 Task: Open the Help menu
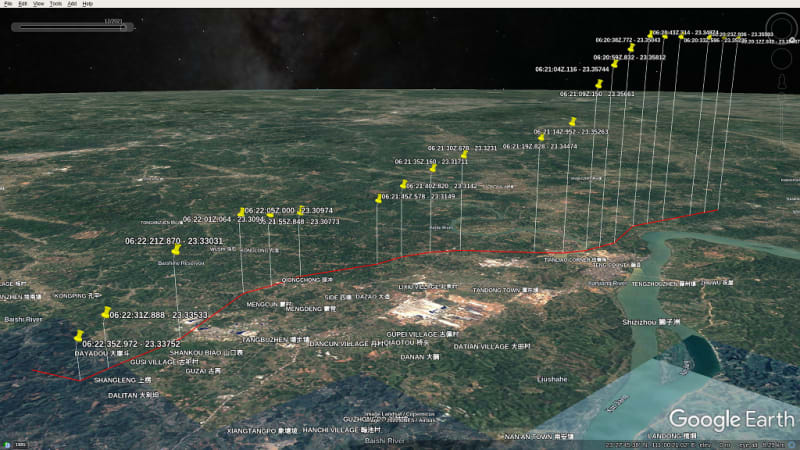tap(88, 4)
